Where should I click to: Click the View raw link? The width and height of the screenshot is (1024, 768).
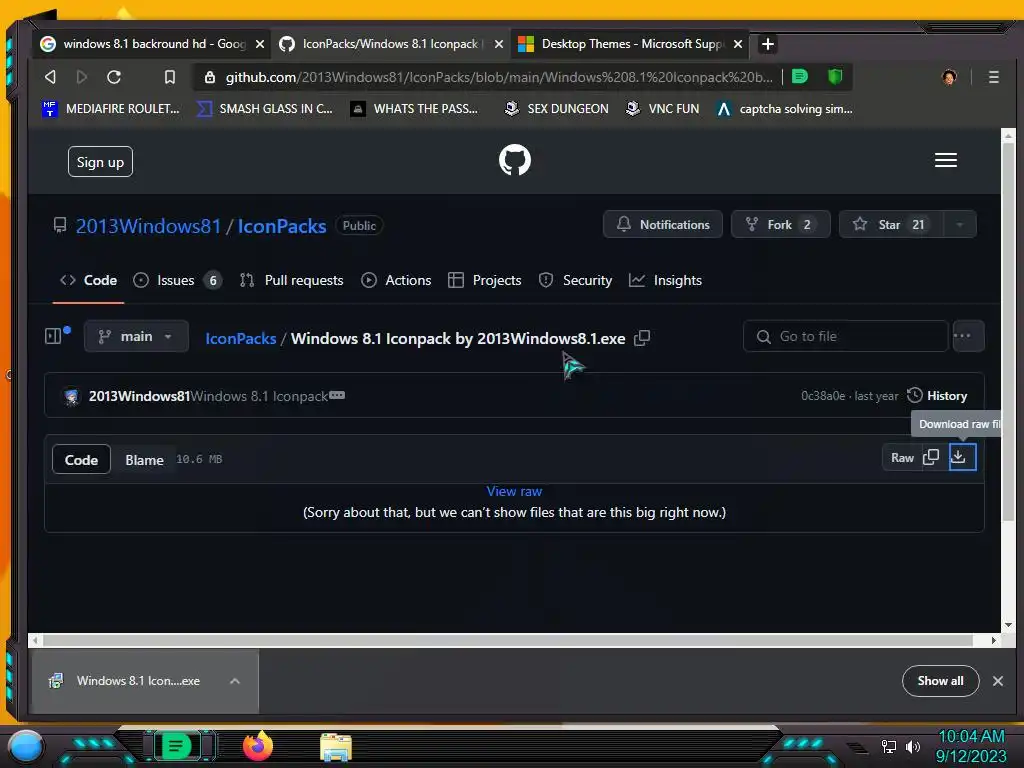pos(514,491)
